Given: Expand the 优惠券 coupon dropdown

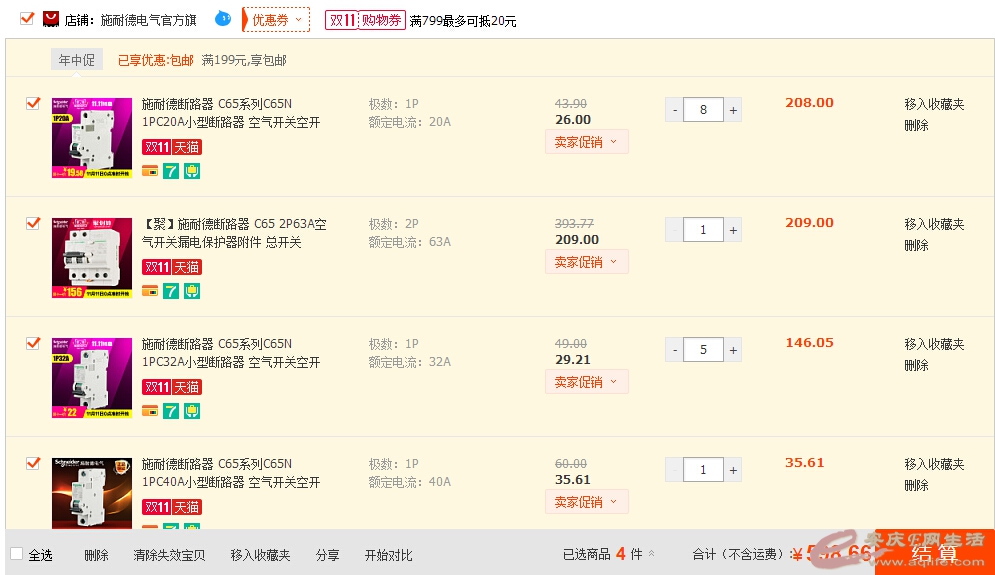Looking at the screenshot, I should point(275,20).
